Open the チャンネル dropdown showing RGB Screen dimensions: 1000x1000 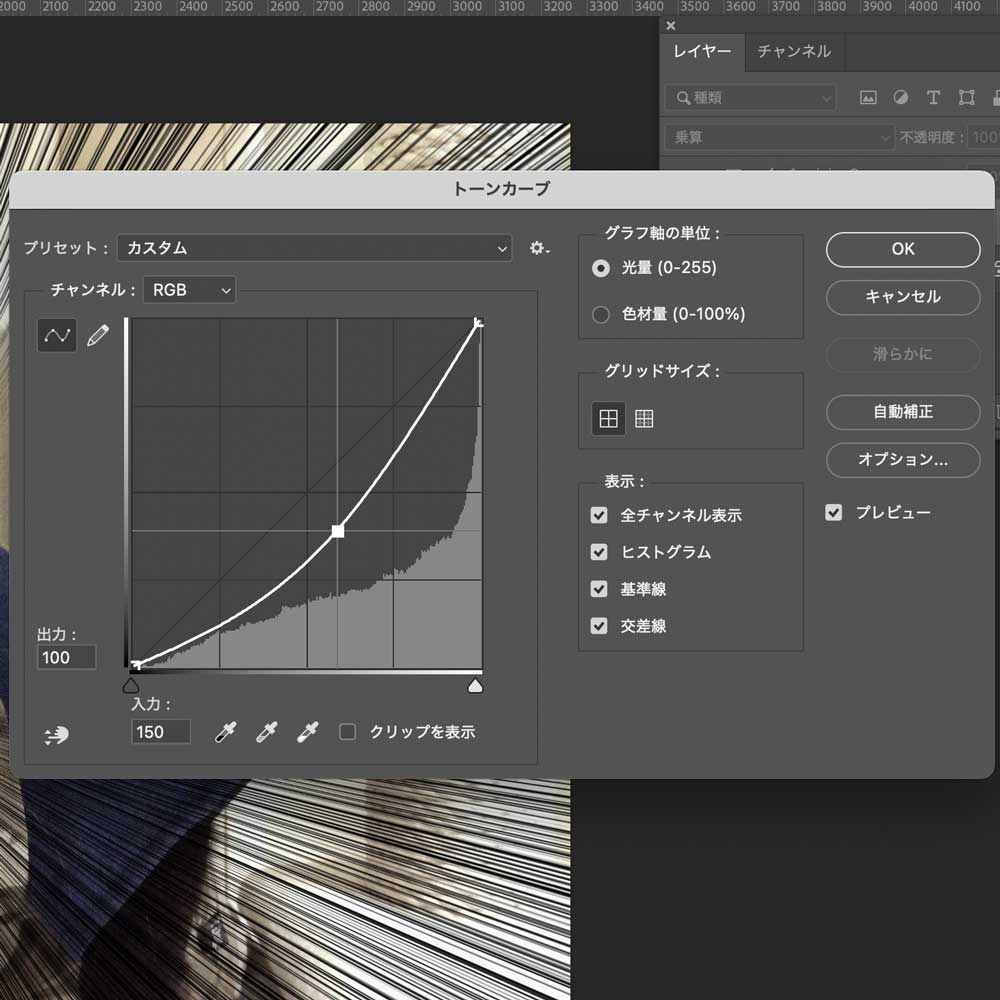pyautogui.click(x=189, y=290)
